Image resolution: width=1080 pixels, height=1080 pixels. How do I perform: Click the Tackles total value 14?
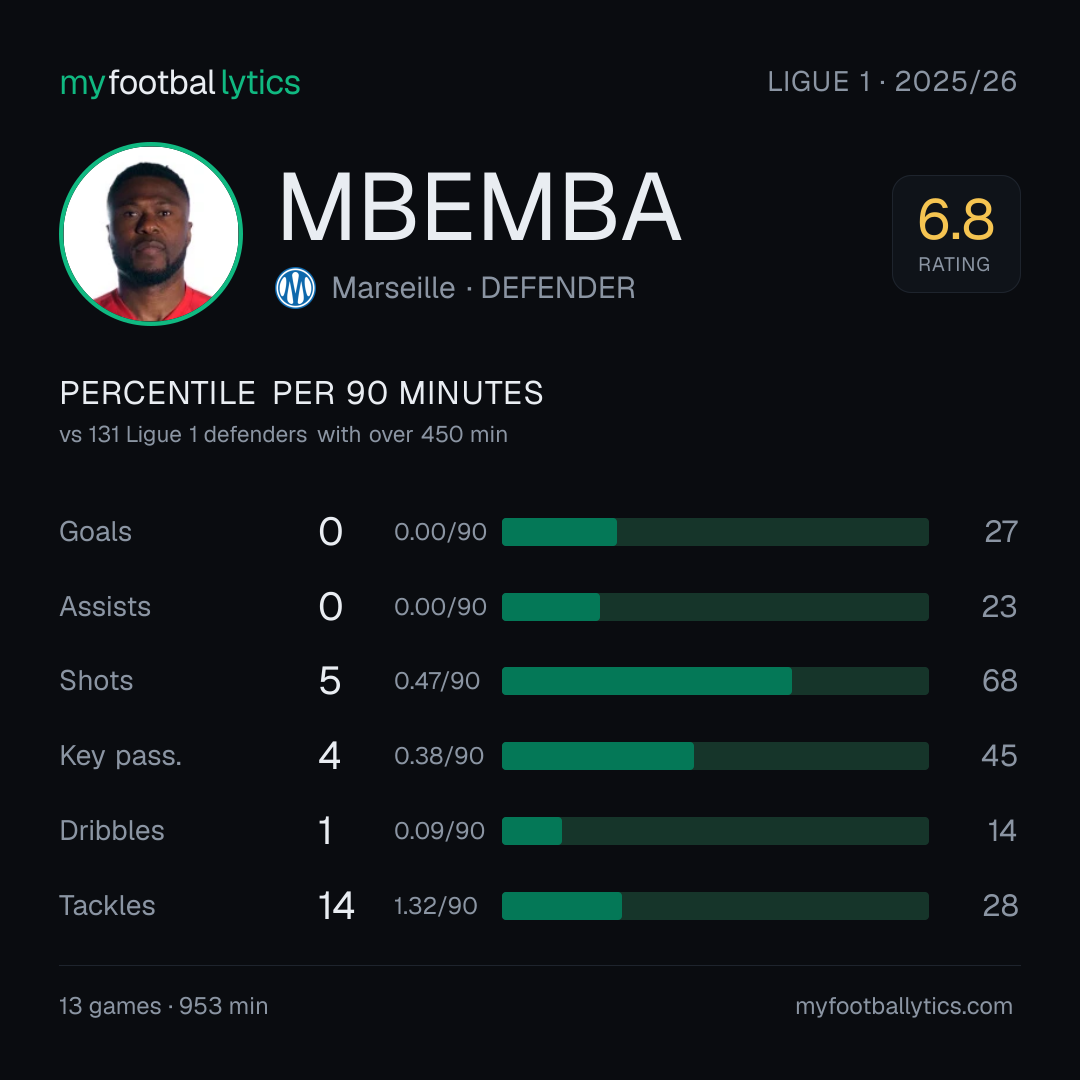[x=336, y=906]
